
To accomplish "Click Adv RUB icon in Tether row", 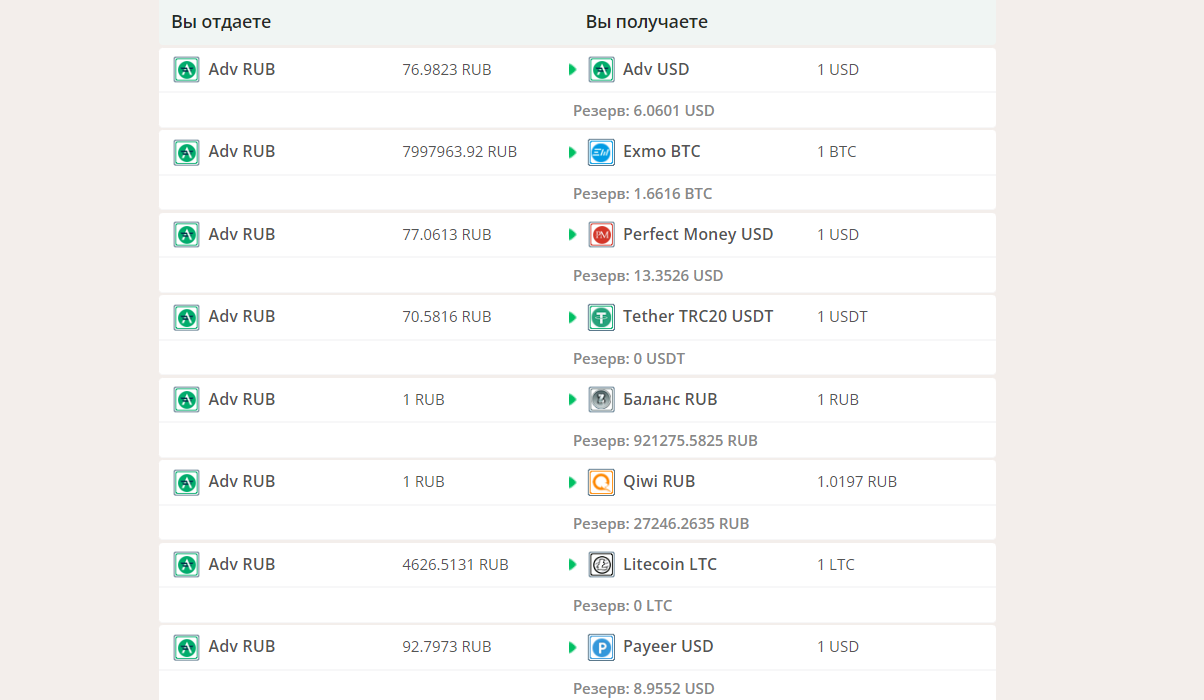I will pyautogui.click(x=186, y=317).
